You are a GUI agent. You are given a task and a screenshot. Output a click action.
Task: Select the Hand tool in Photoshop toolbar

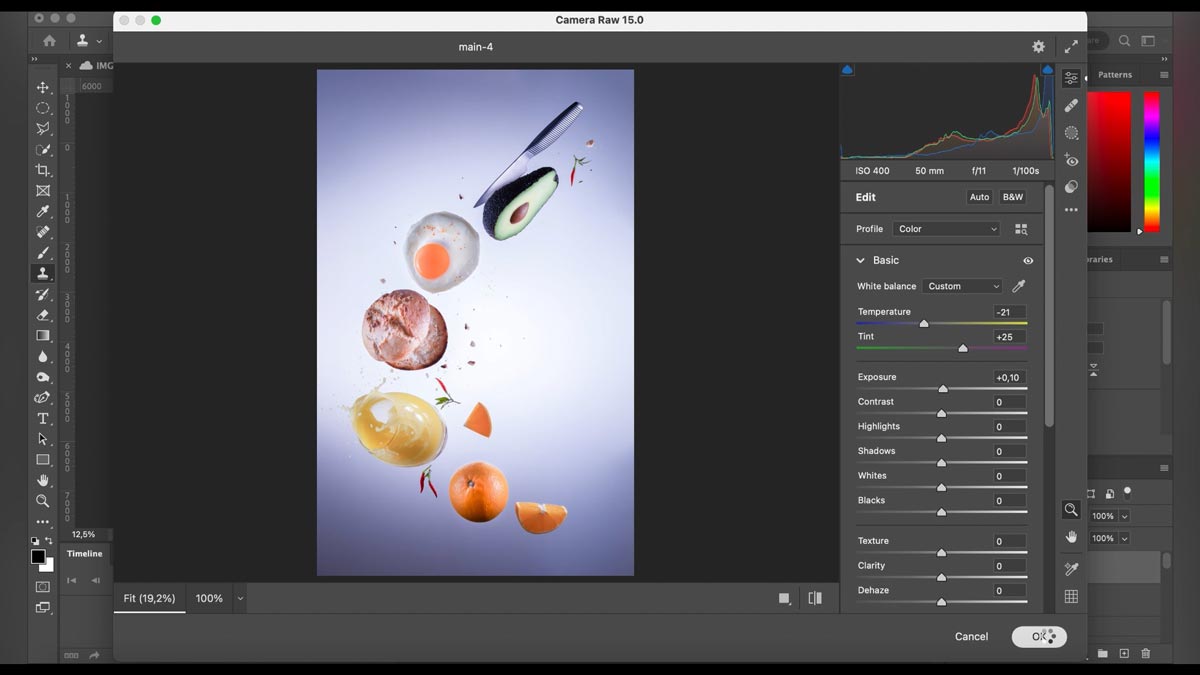[43, 480]
